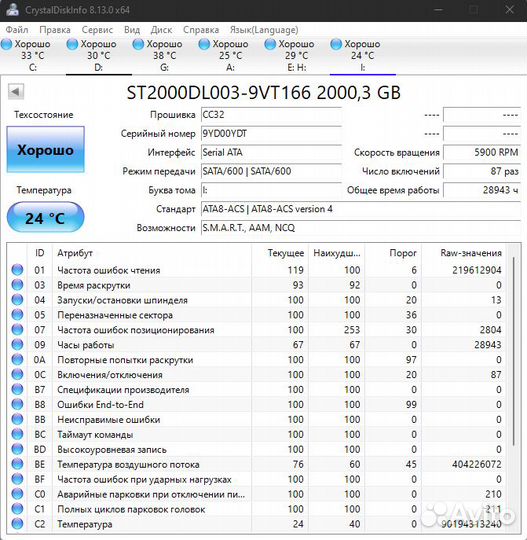Click total work time value 28943 ч
527x540 pixels.
point(482,190)
